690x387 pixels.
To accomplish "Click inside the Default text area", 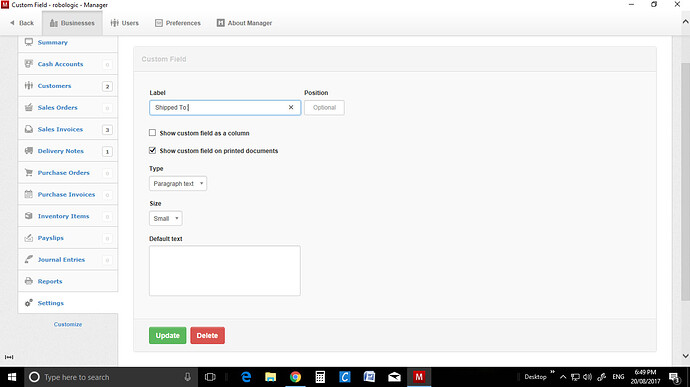I will (x=224, y=271).
